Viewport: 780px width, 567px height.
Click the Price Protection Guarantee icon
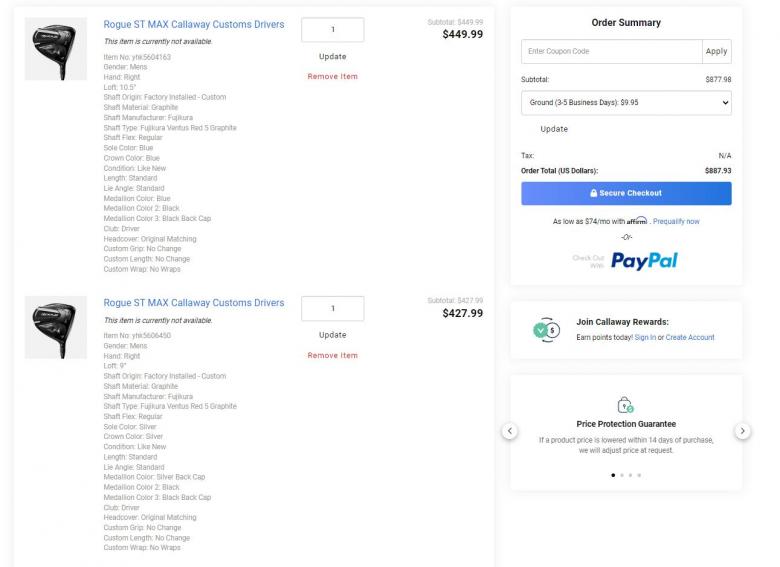click(626, 405)
